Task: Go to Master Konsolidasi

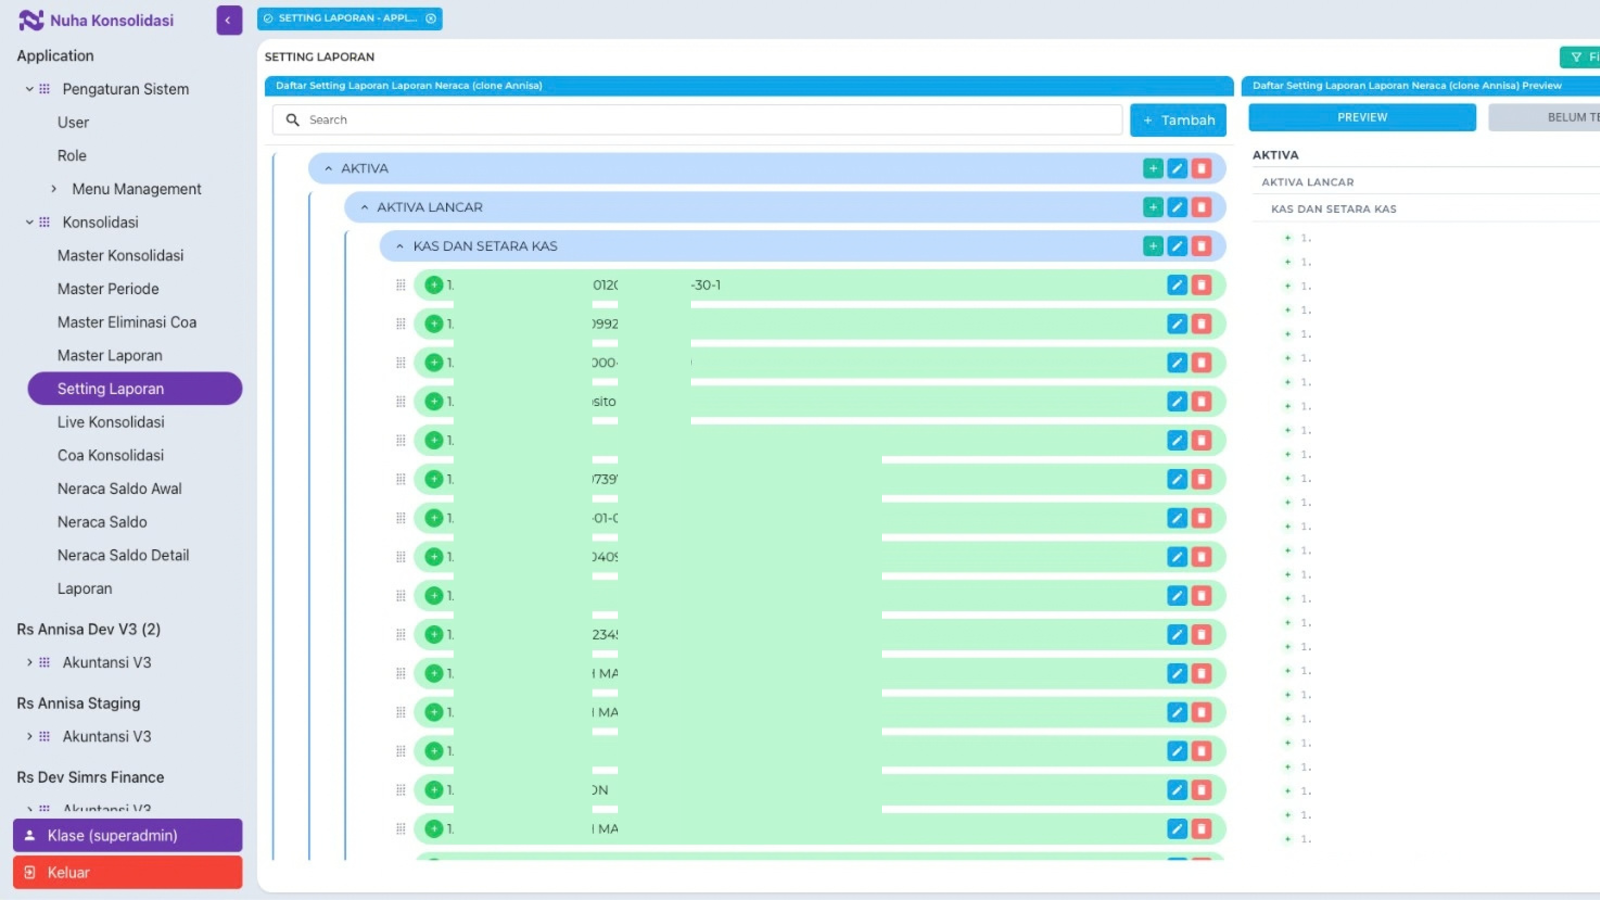Action: (120, 256)
